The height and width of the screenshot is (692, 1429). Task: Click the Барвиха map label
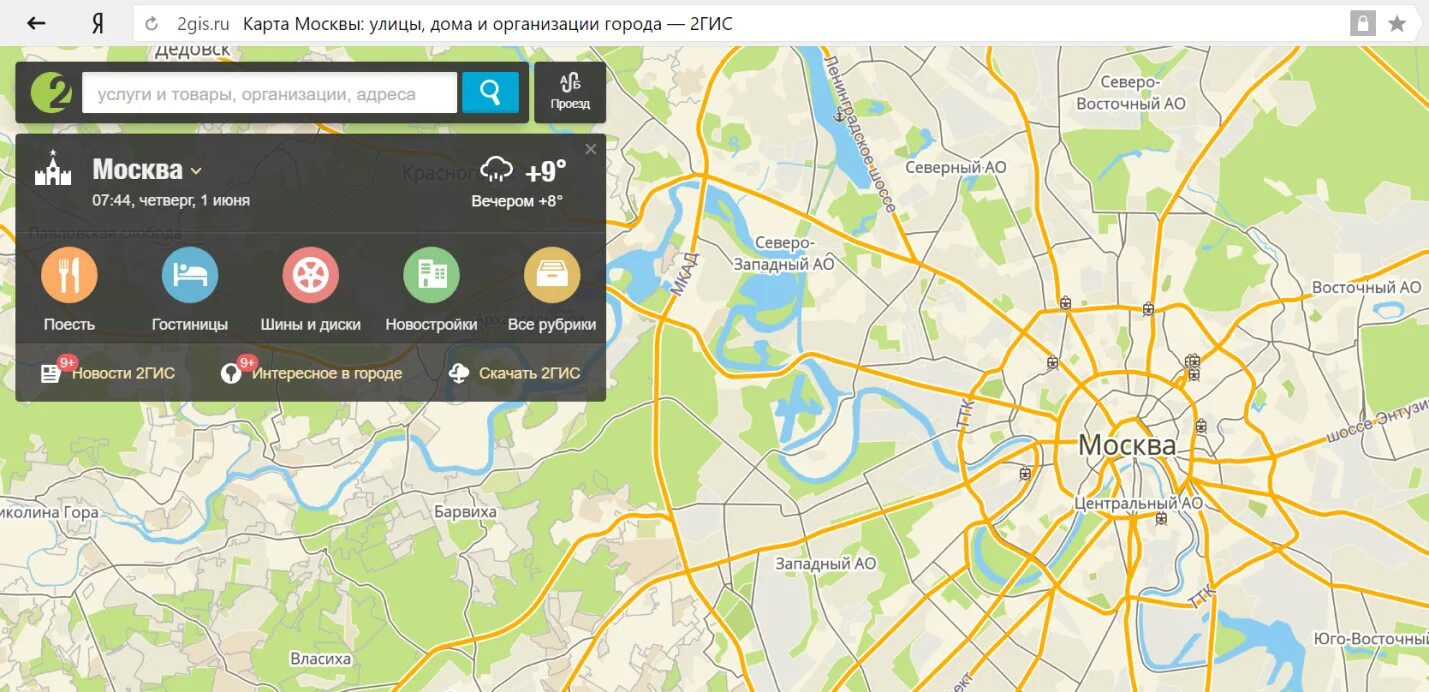465,512
